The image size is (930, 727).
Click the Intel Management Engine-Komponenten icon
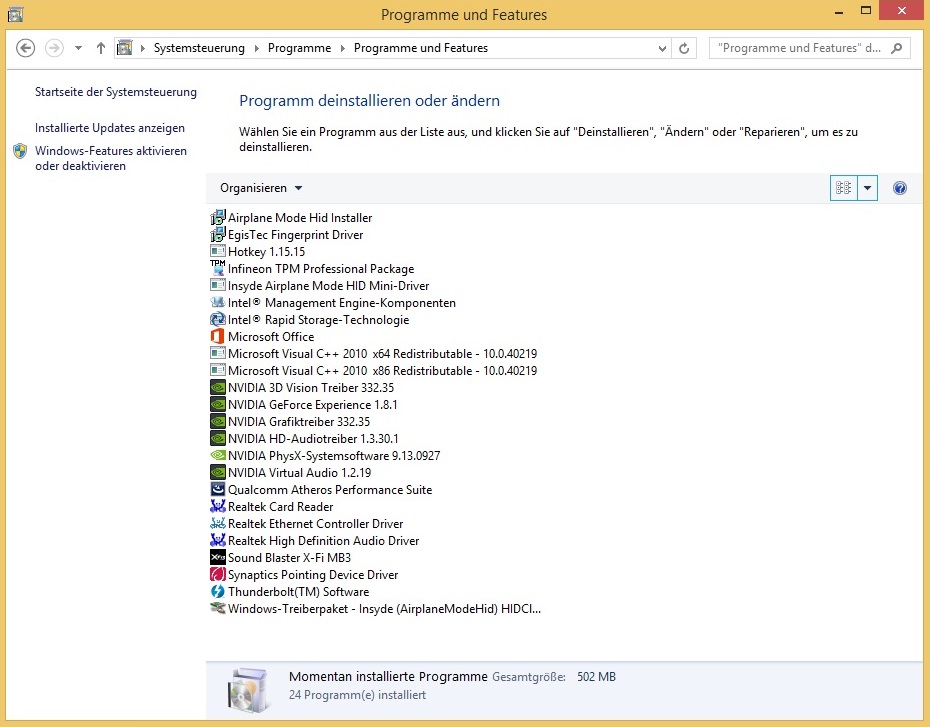pyautogui.click(x=218, y=302)
